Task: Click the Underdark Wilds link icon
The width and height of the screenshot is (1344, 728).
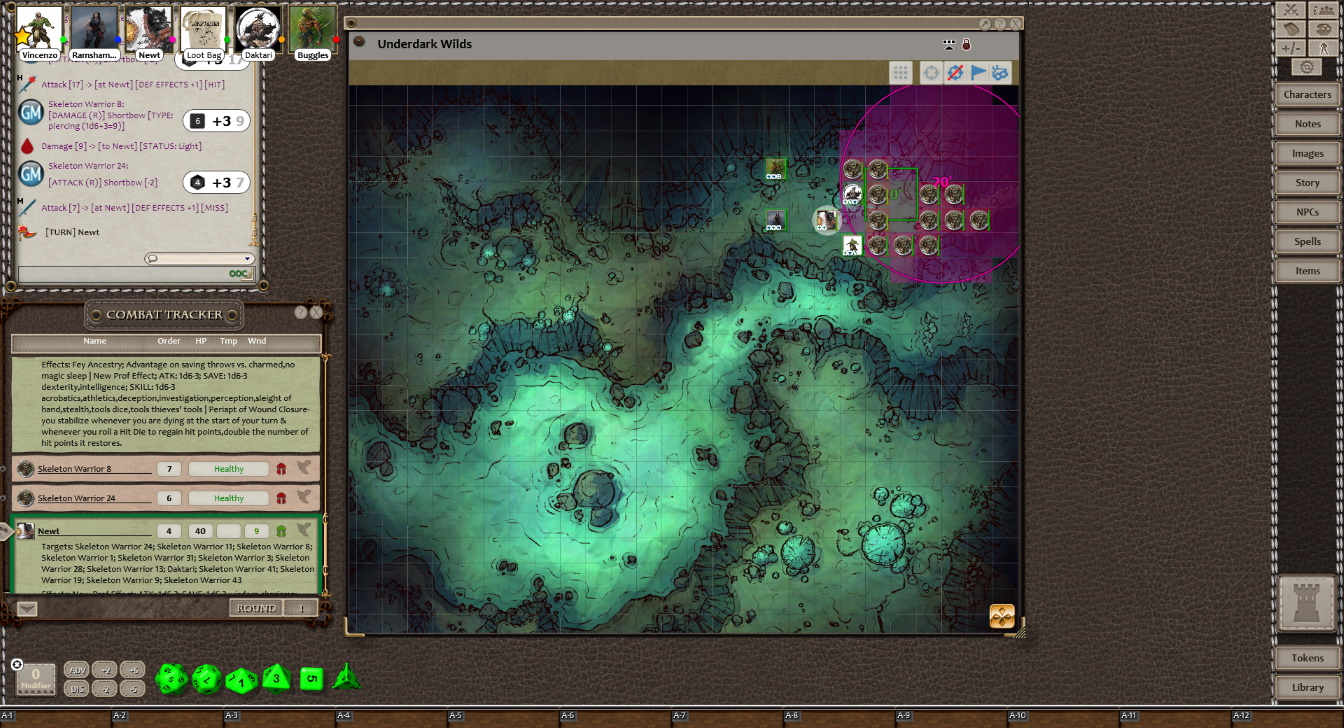Action: [x=360, y=43]
